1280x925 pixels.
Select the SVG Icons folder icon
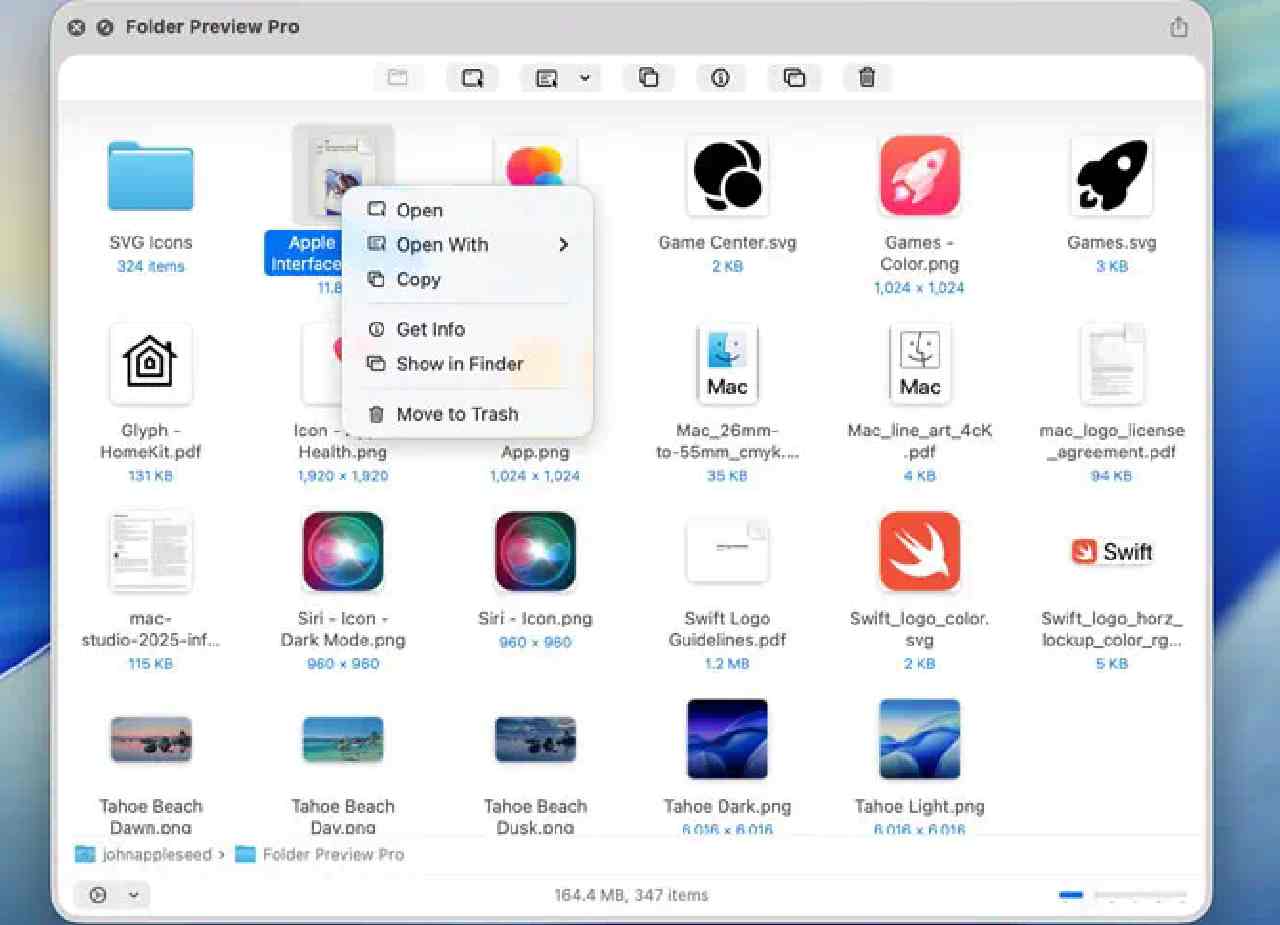pyautogui.click(x=151, y=175)
